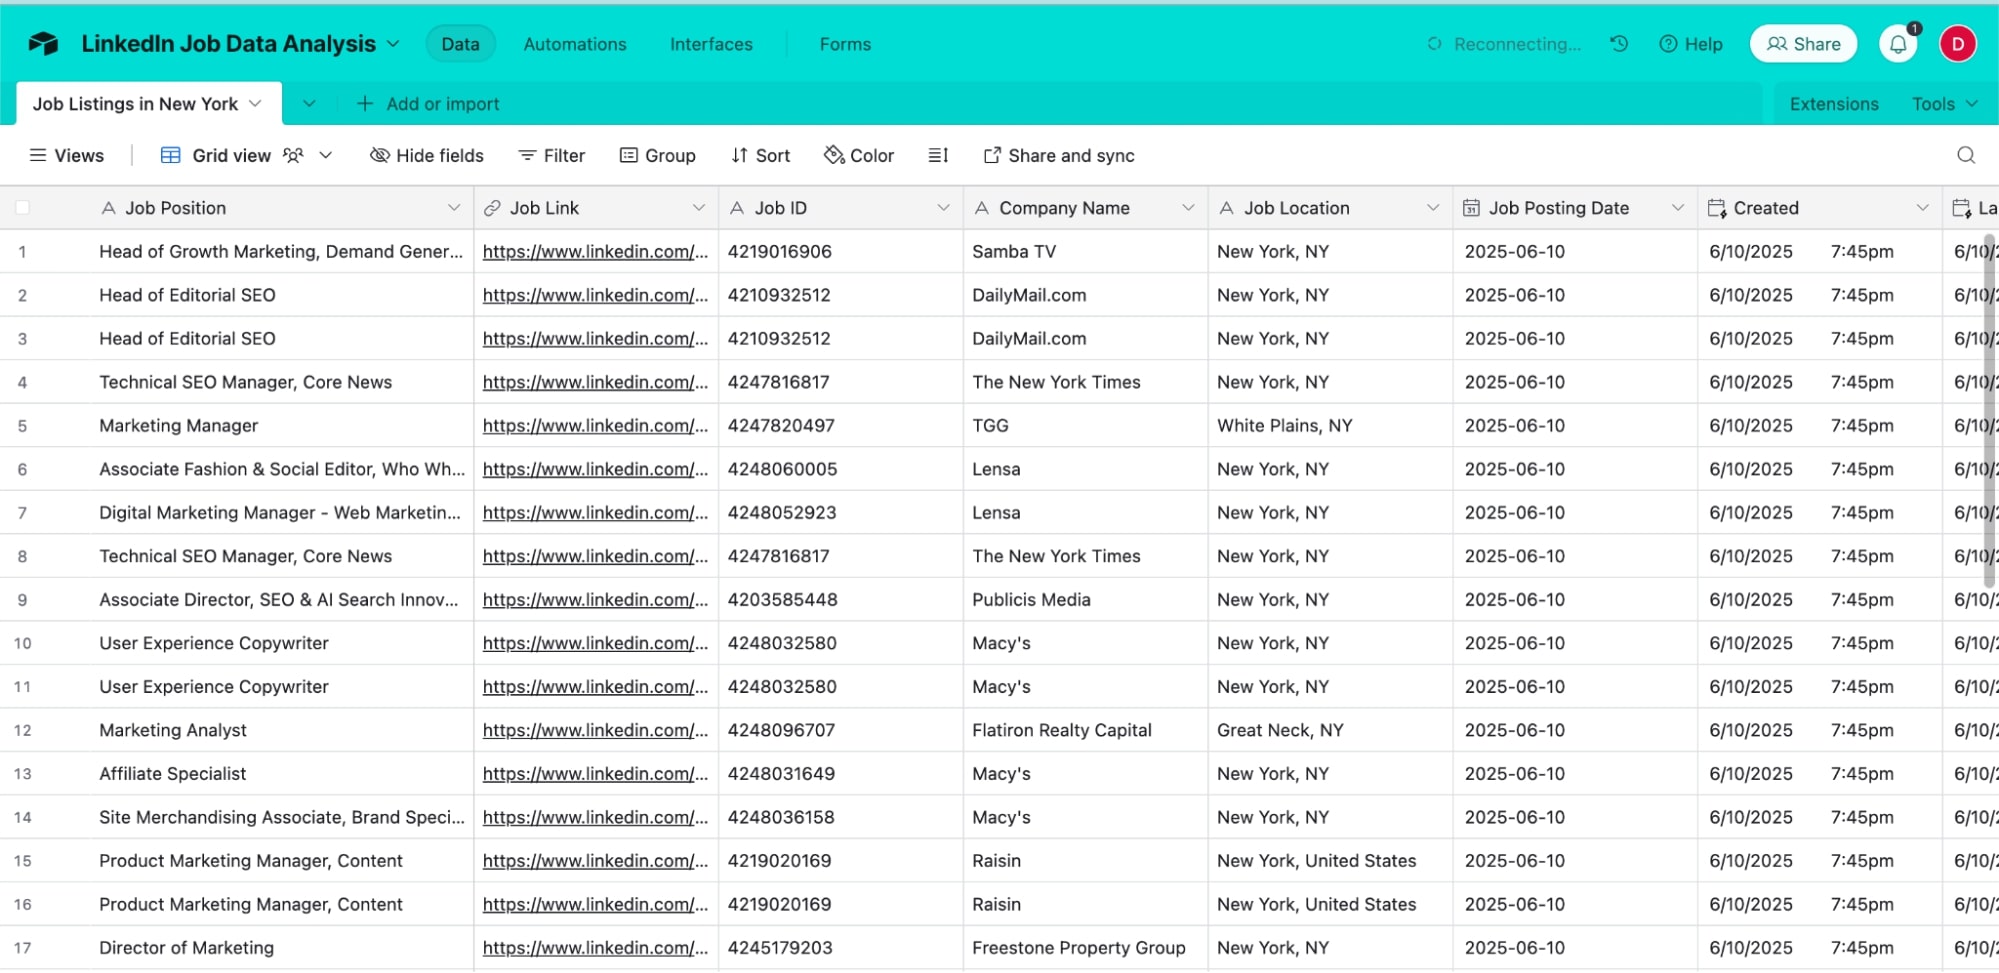Open row height options icon
Viewport: 1999px width, 973px height.
pos(938,155)
